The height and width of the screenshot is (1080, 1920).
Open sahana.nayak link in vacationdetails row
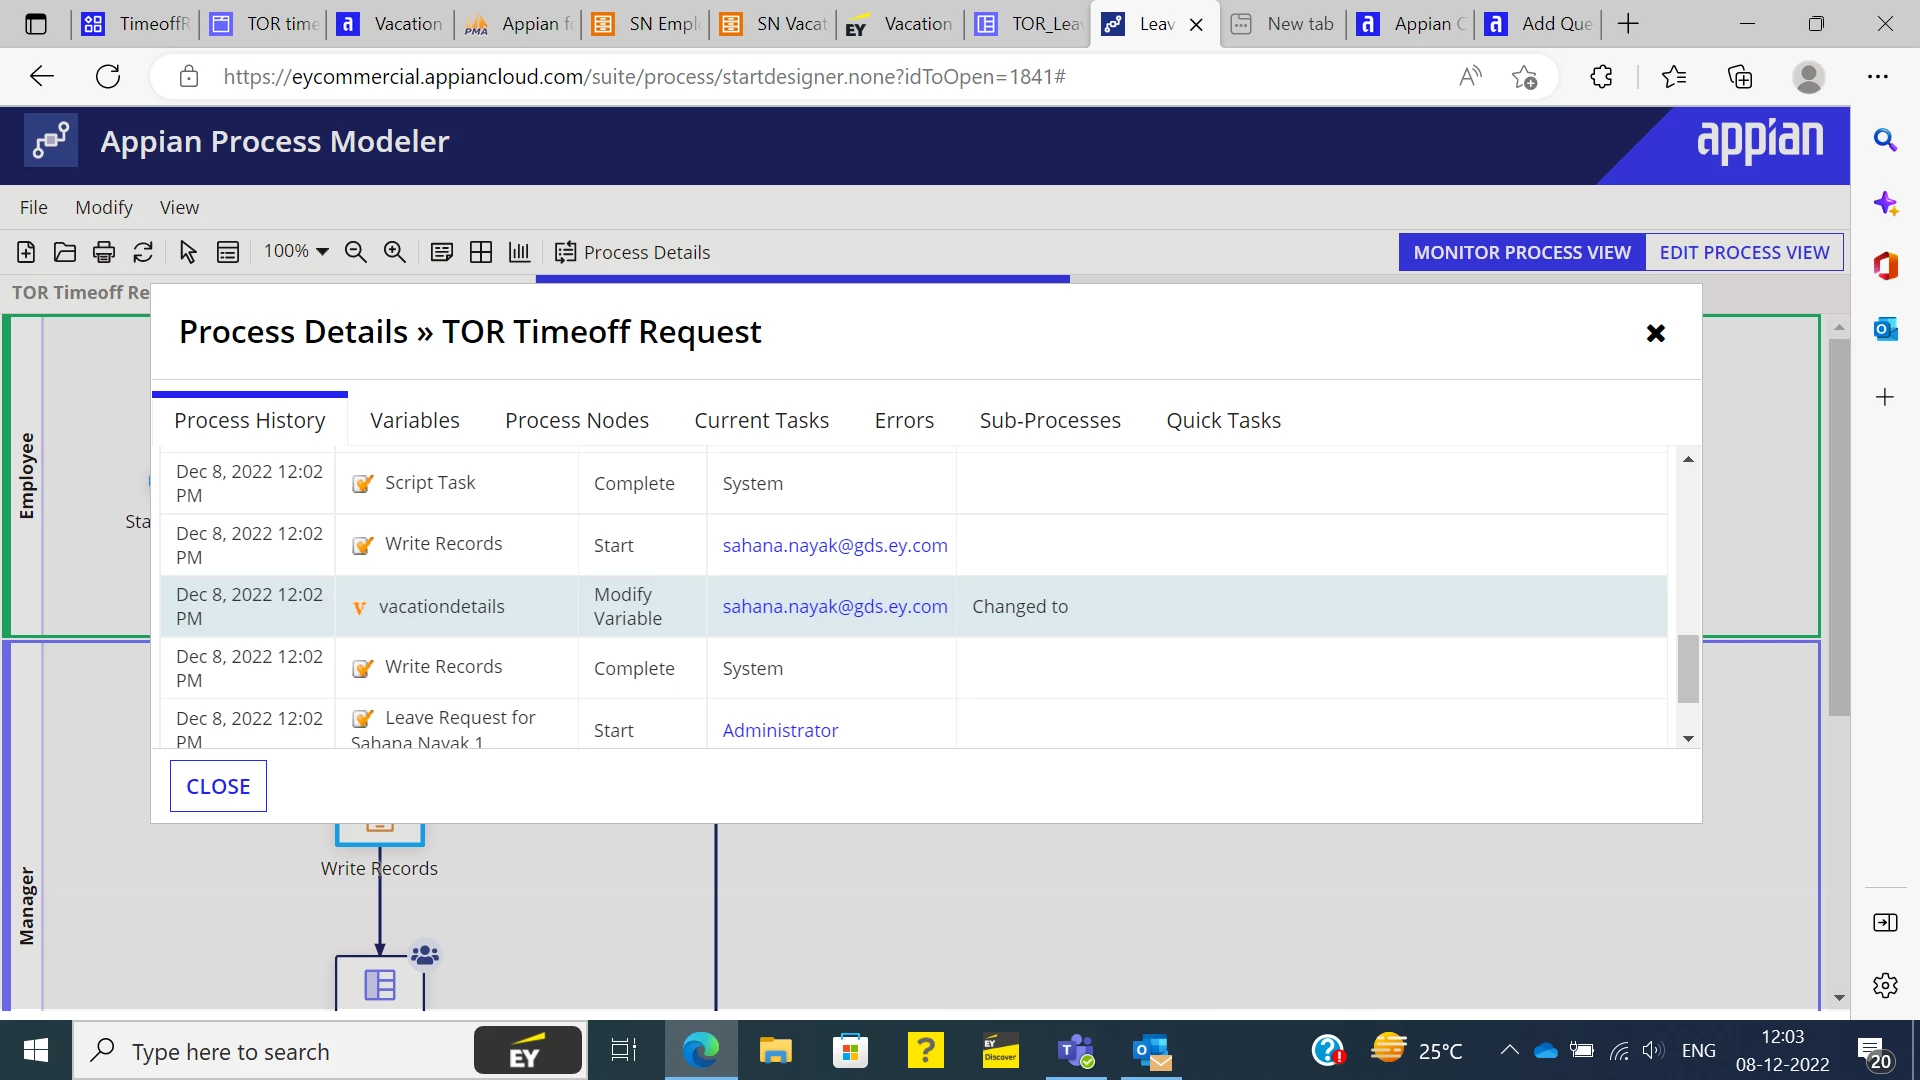(835, 607)
